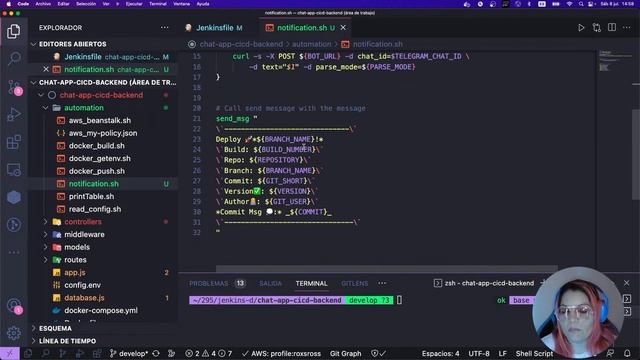
Task: Synchronize changes icon in status bar
Action: pyautogui.click(x=156, y=353)
